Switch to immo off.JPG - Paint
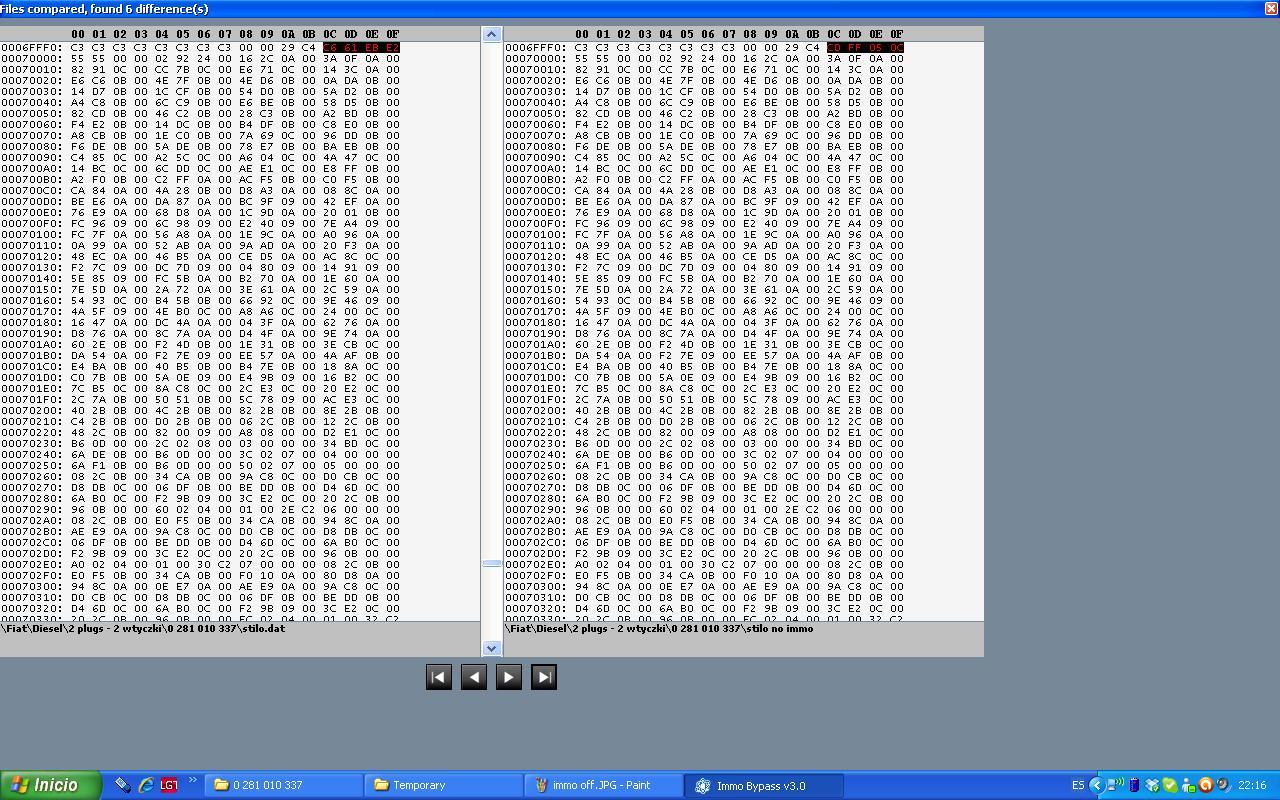Screen dimensions: 1280x800 click(x=604, y=785)
